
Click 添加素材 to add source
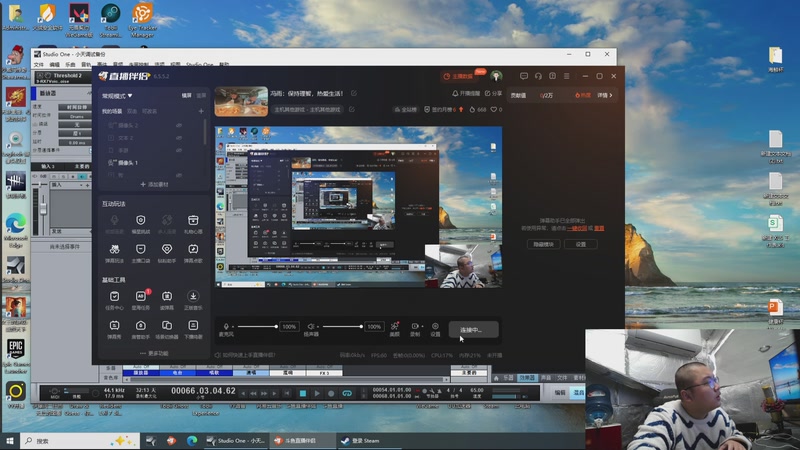click(x=155, y=184)
